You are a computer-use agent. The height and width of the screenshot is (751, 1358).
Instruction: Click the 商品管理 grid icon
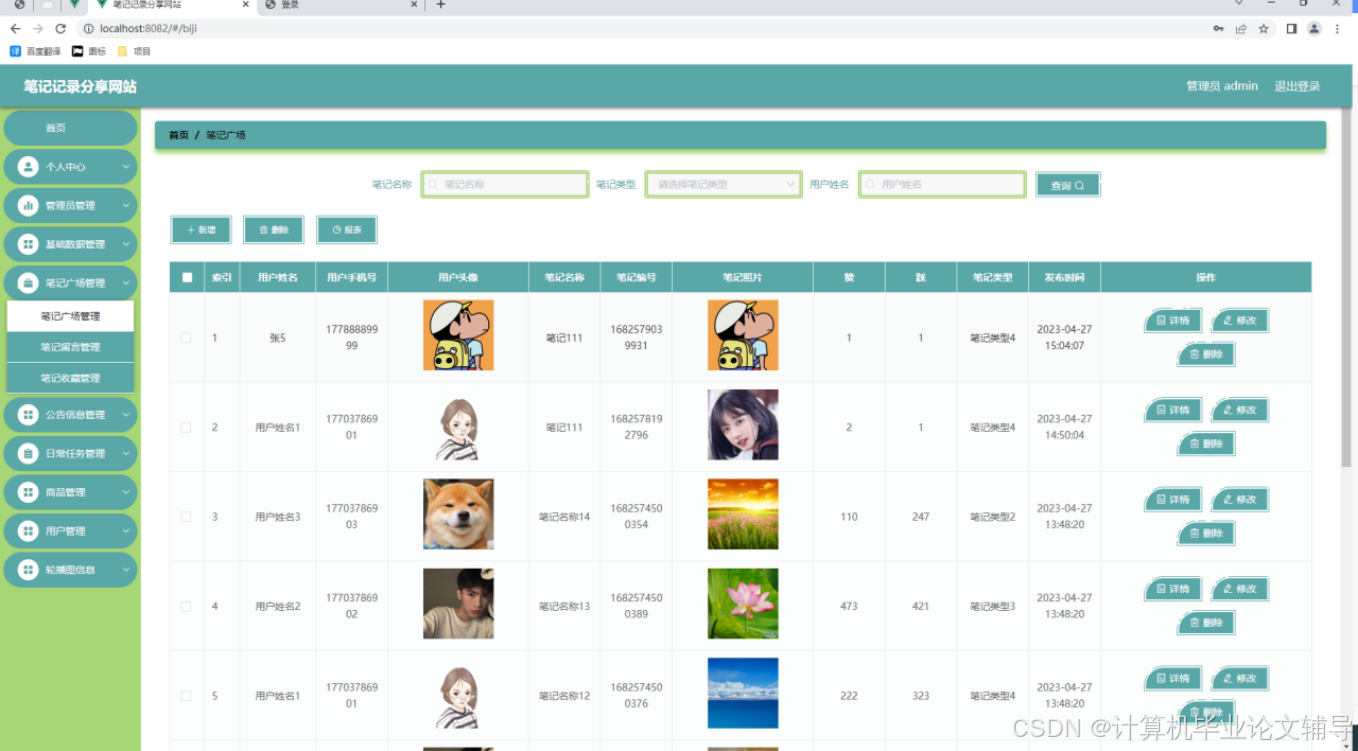point(28,492)
